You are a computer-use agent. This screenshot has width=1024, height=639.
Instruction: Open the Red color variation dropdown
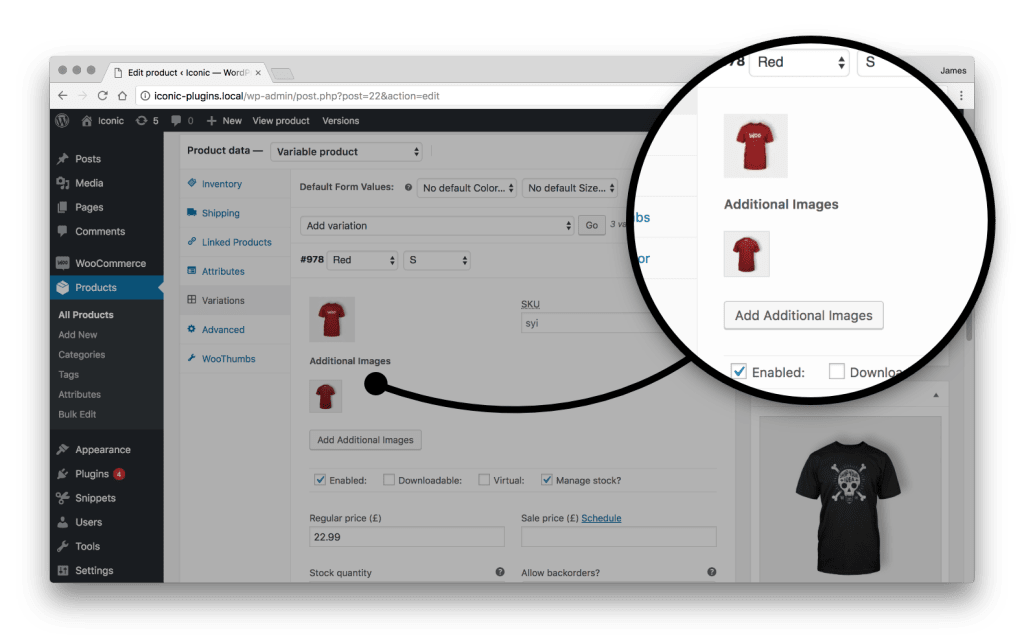(362, 260)
